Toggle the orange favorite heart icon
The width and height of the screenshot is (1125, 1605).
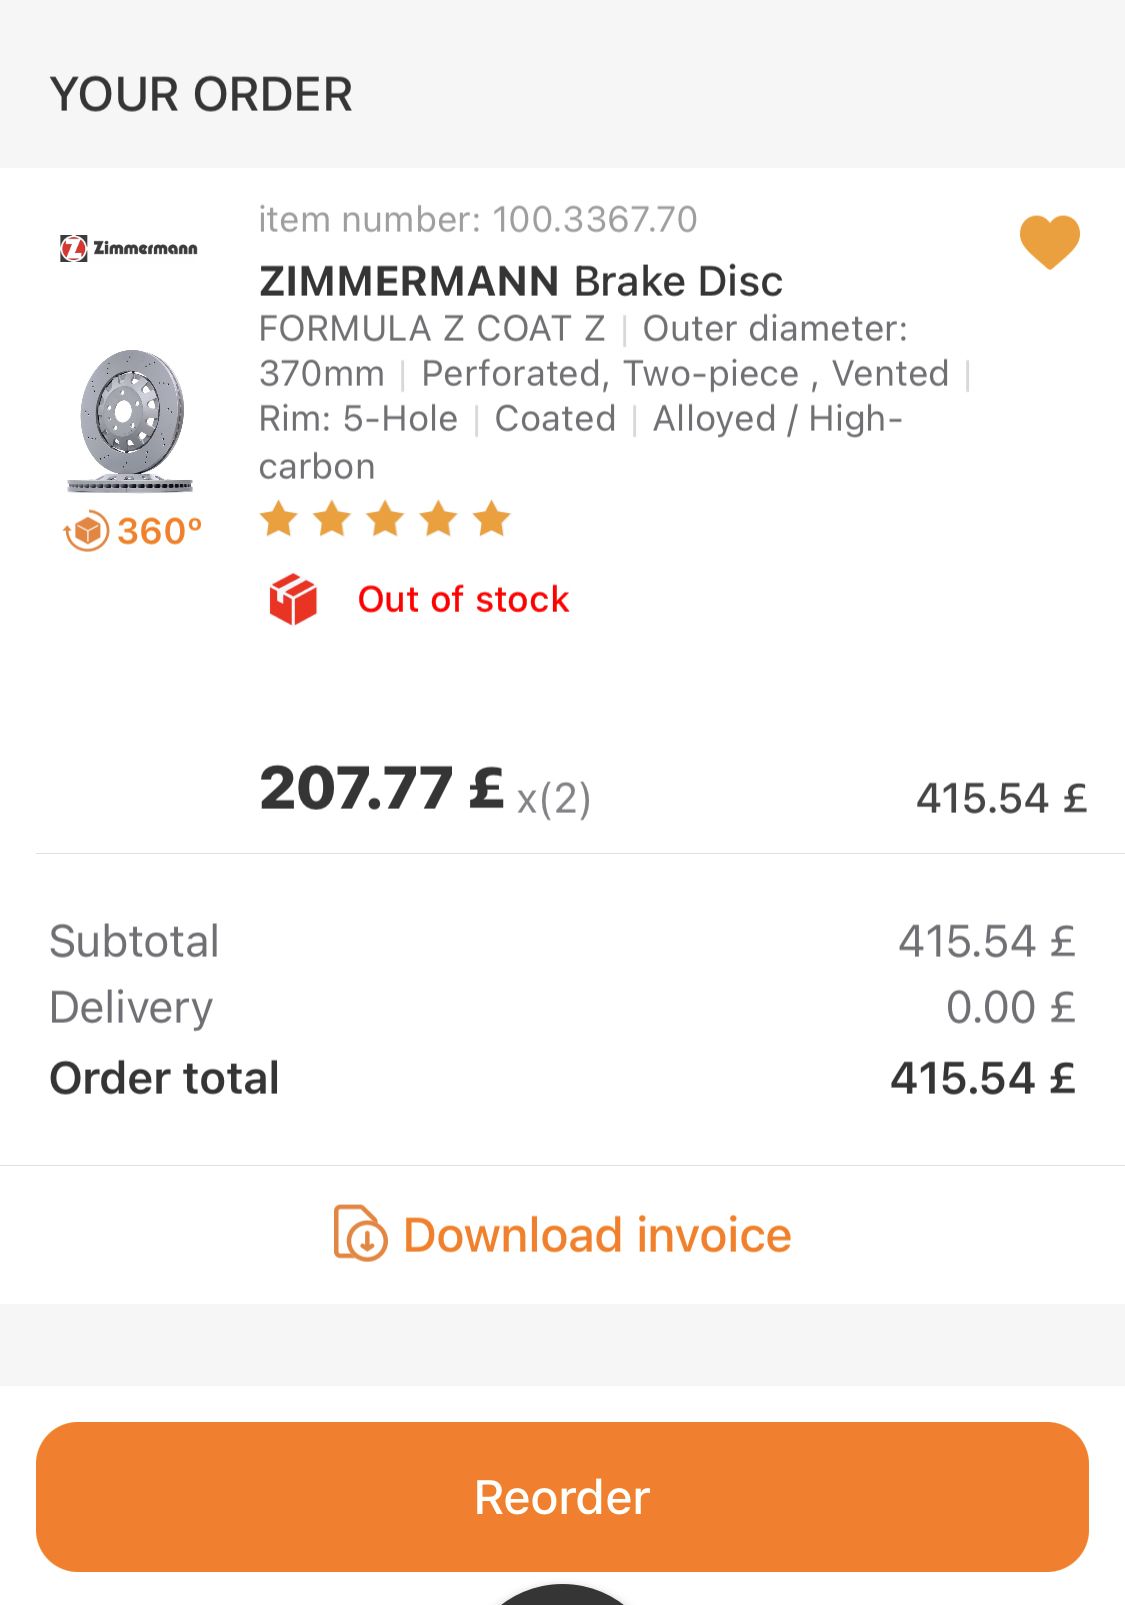pyautogui.click(x=1049, y=242)
